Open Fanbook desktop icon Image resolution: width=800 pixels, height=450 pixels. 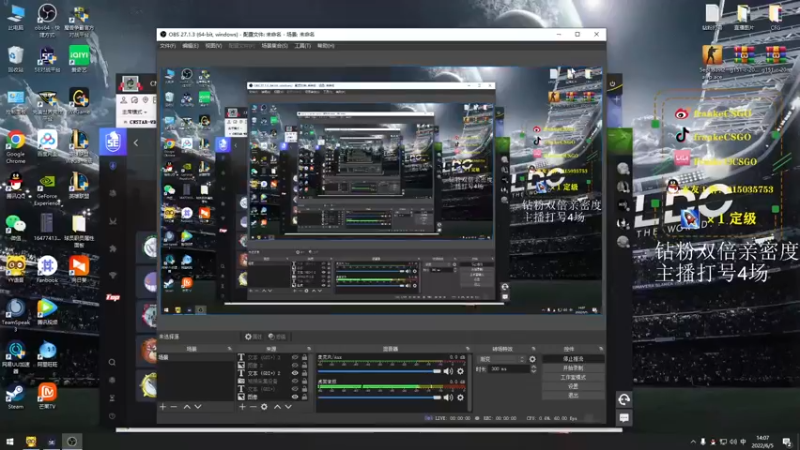coord(47,269)
